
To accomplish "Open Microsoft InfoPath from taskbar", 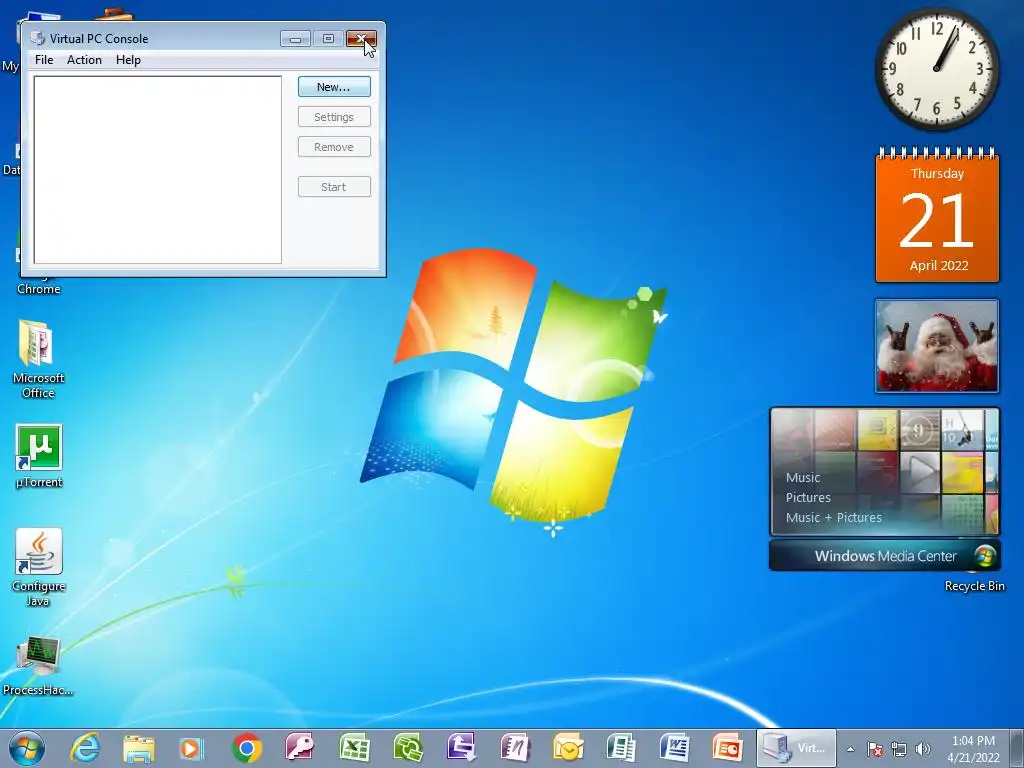I will tap(461, 748).
